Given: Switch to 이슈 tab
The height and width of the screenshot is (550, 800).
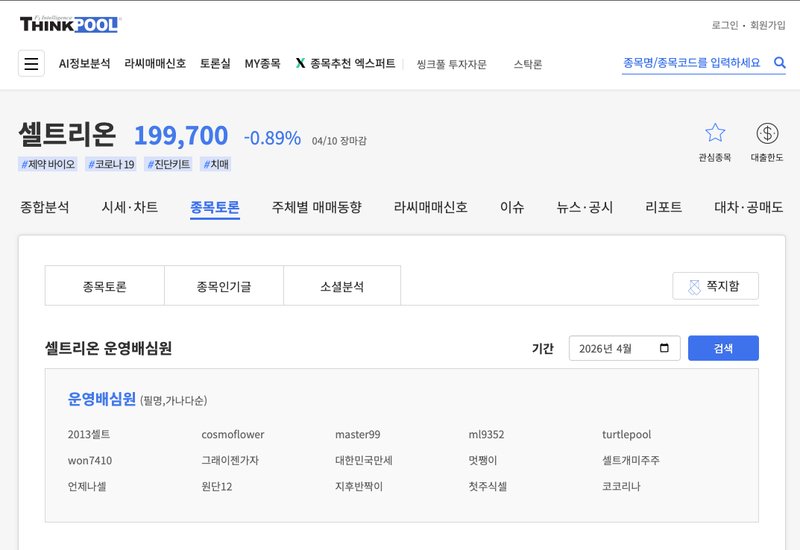Looking at the screenshot, I should coord(512,207).
